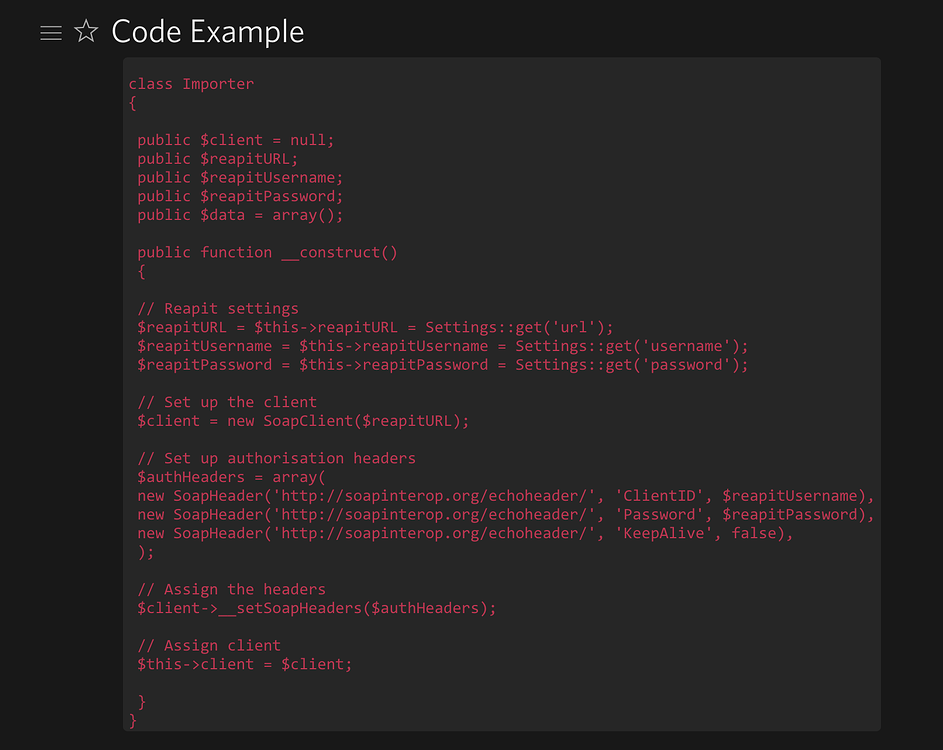Click 'public $reapitPassword;' line
Image resolution: width=943 pixels, height=750 pixels.
pyautogui.click(x=240, y=196)
